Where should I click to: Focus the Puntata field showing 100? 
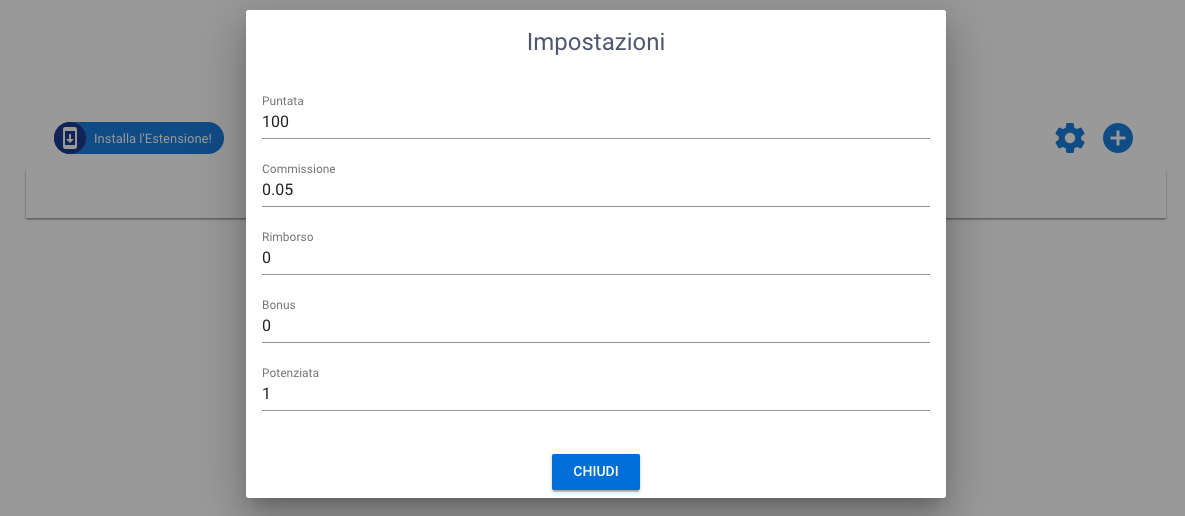point(596,122)
